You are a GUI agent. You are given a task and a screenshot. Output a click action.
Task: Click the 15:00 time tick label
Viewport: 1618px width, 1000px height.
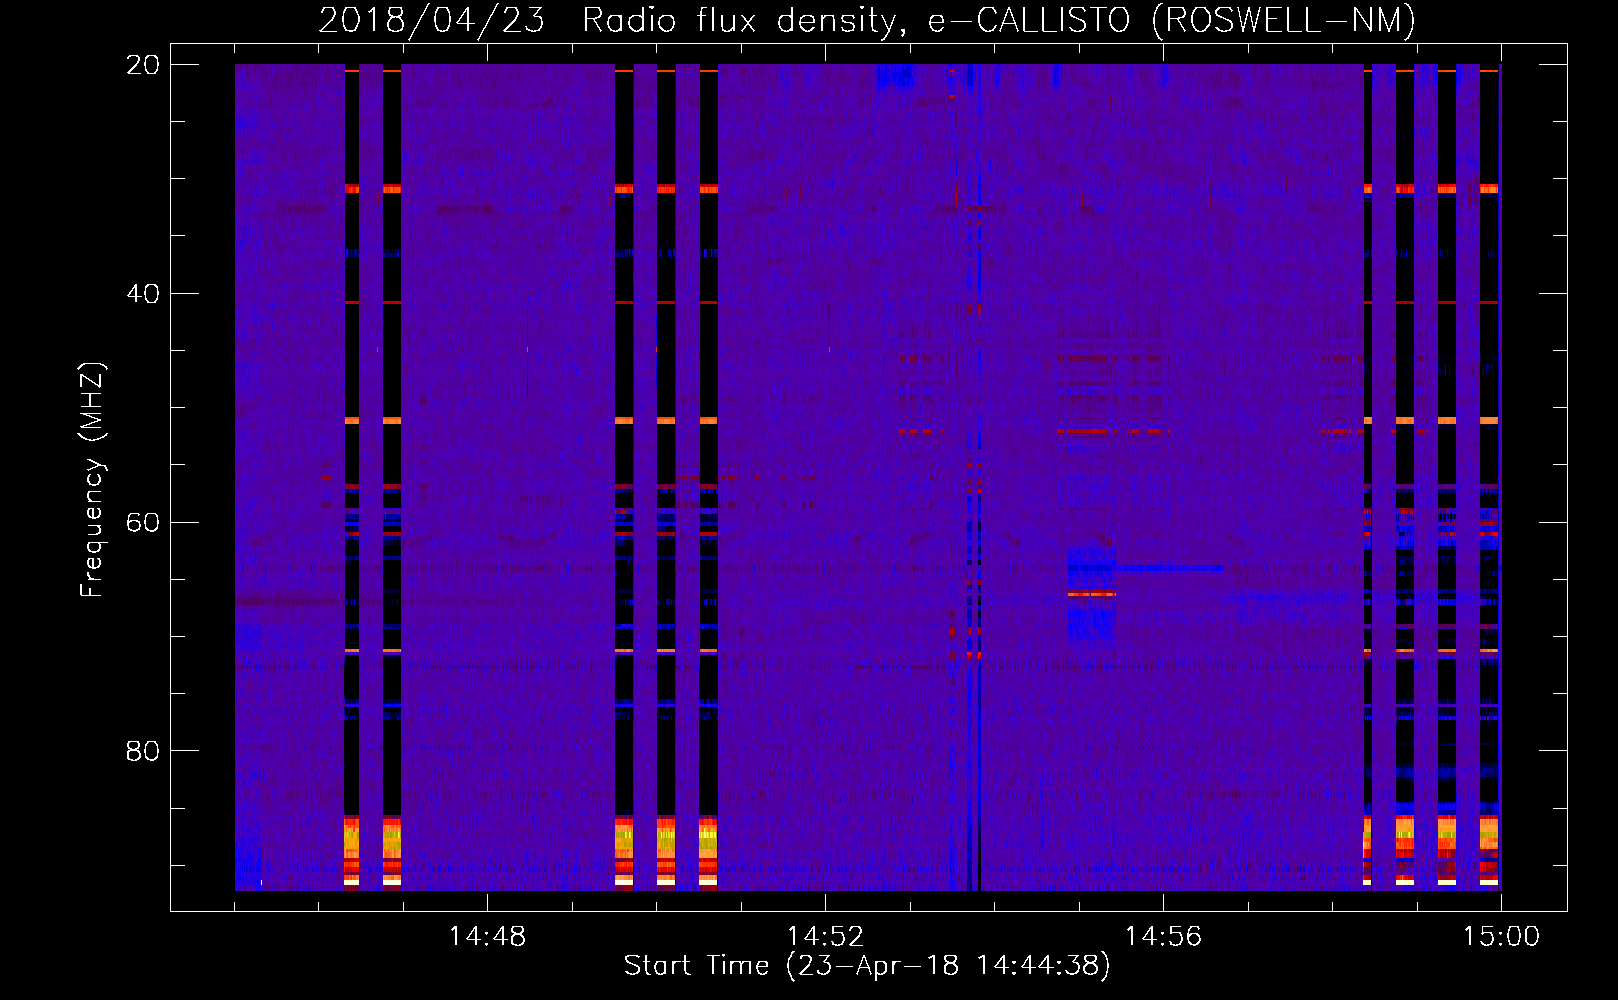1501,937
